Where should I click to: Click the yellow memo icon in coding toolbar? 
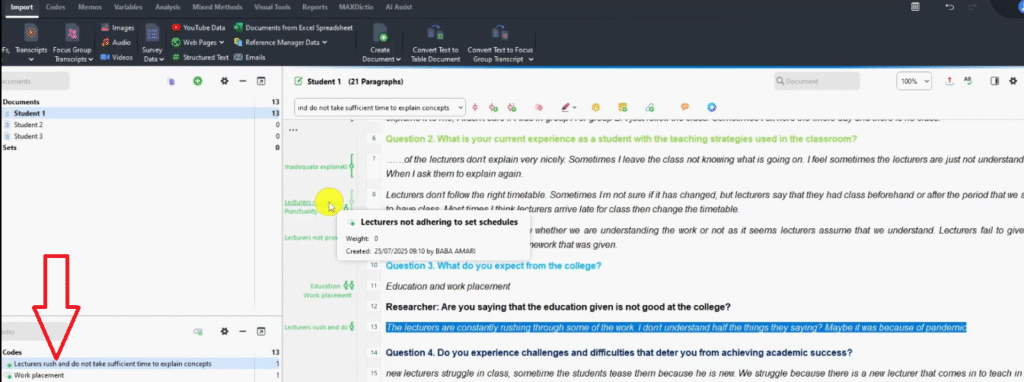tap(622, 107)
